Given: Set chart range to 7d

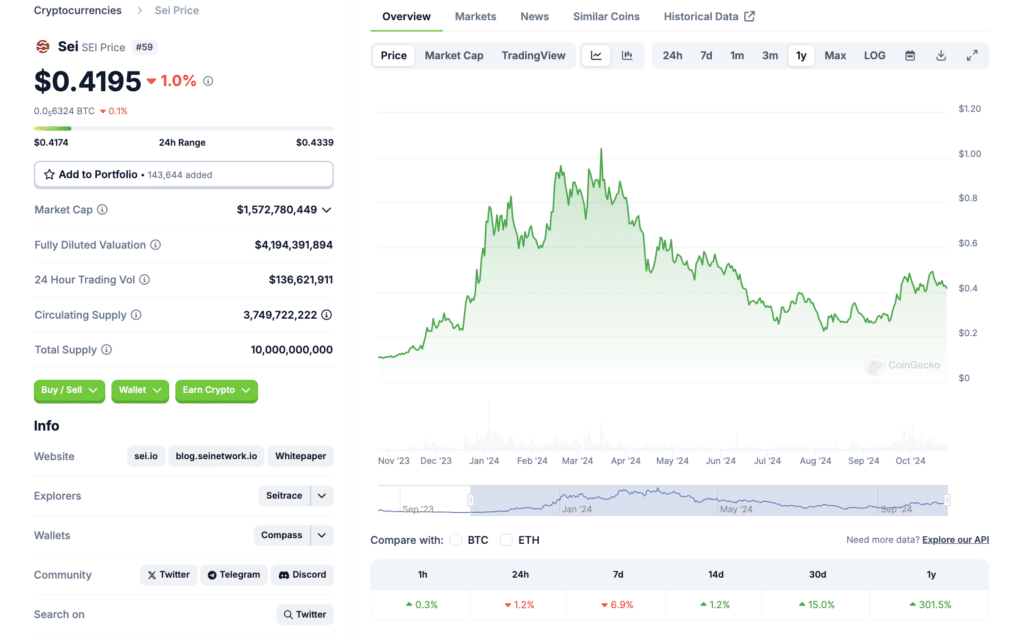Looking at the screenshot, I should point(706,55).
